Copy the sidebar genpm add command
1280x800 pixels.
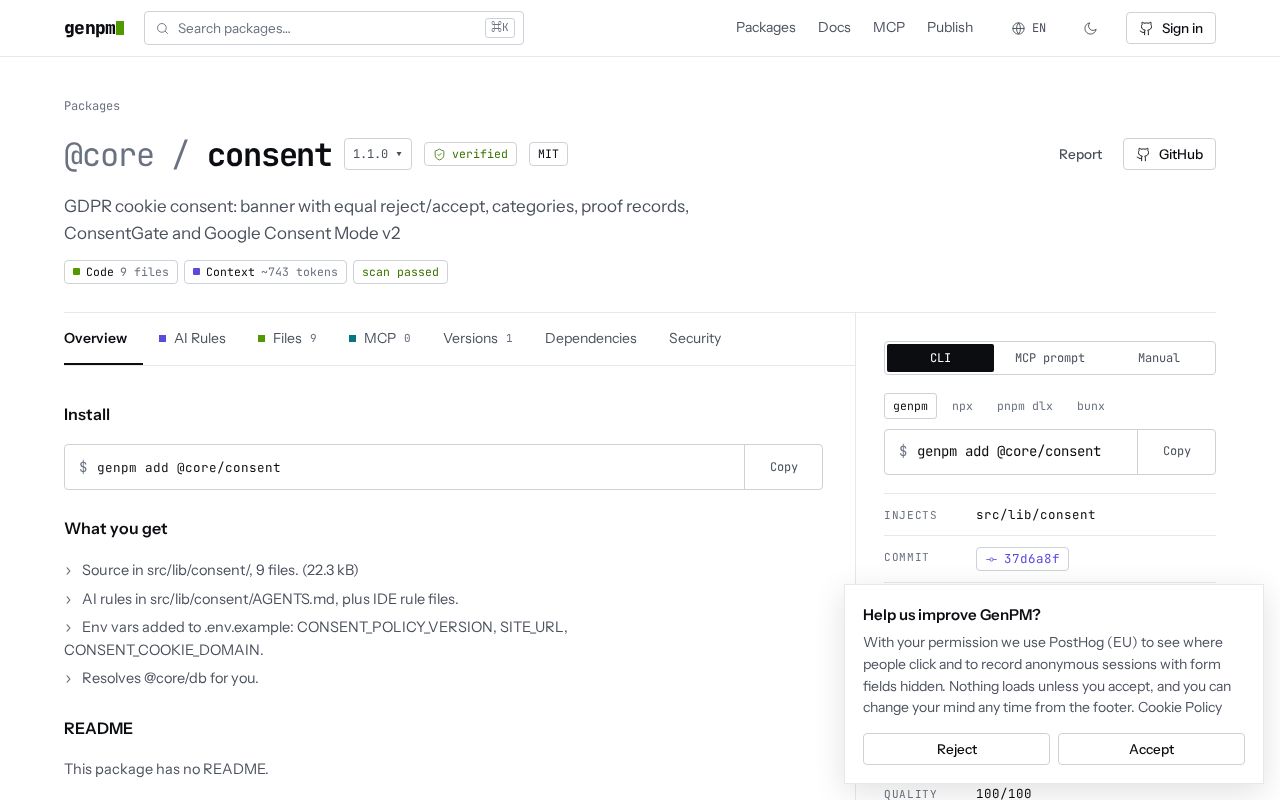(1177, 452)
